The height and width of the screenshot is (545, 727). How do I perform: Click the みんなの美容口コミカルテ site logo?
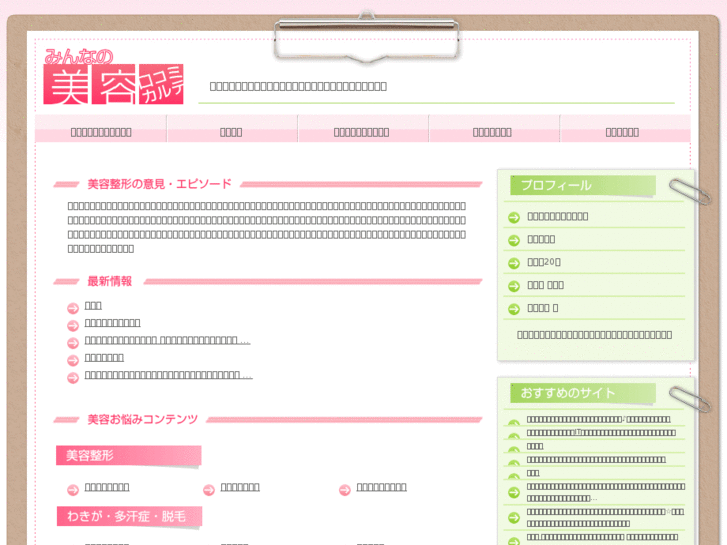pos(114,77)
